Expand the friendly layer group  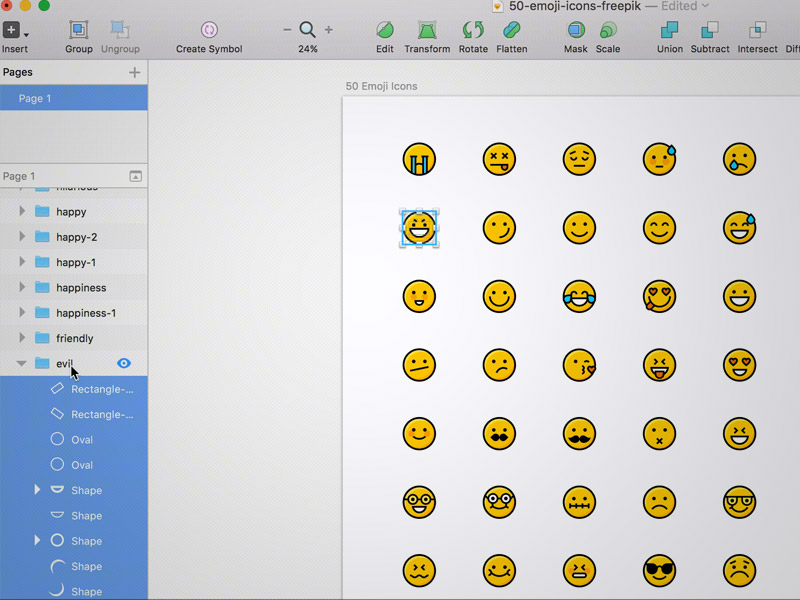tap(22, 338)
